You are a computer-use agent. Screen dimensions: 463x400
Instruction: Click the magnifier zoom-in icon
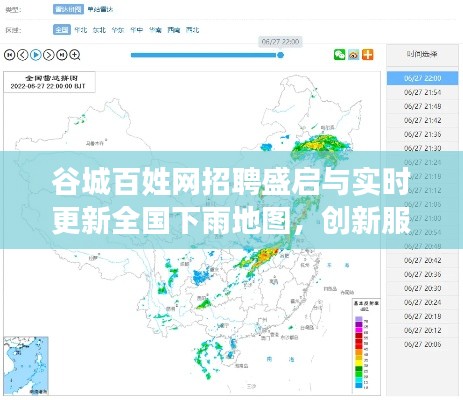click(75, 55)
